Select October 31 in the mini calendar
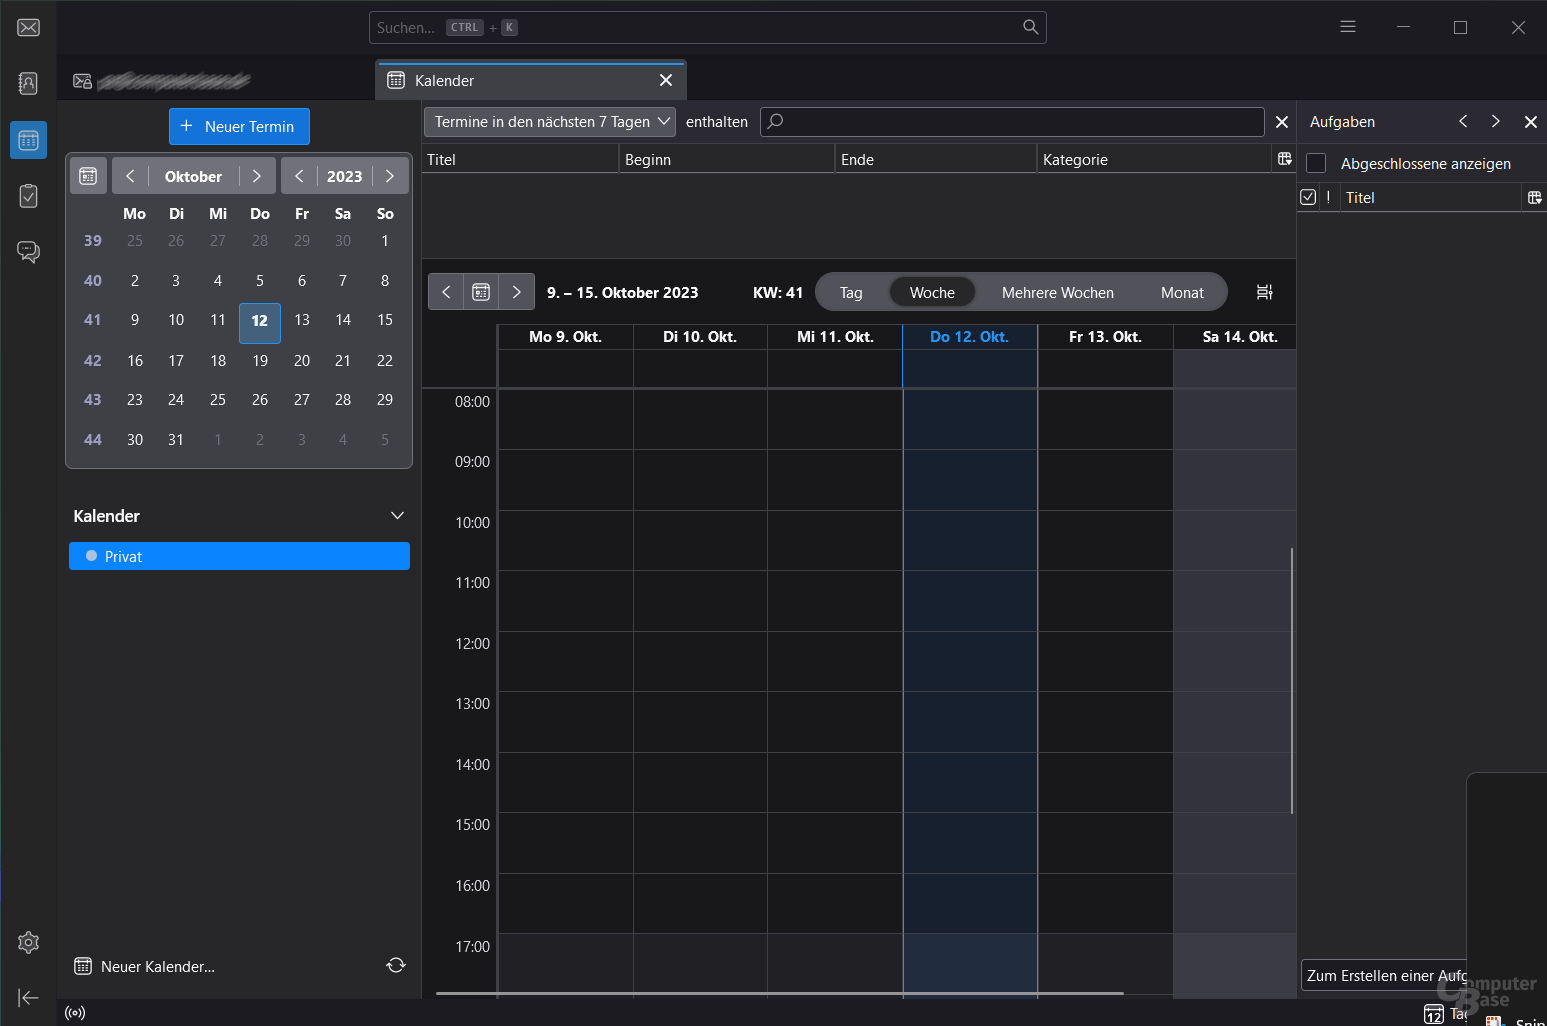 pos(176,439)
